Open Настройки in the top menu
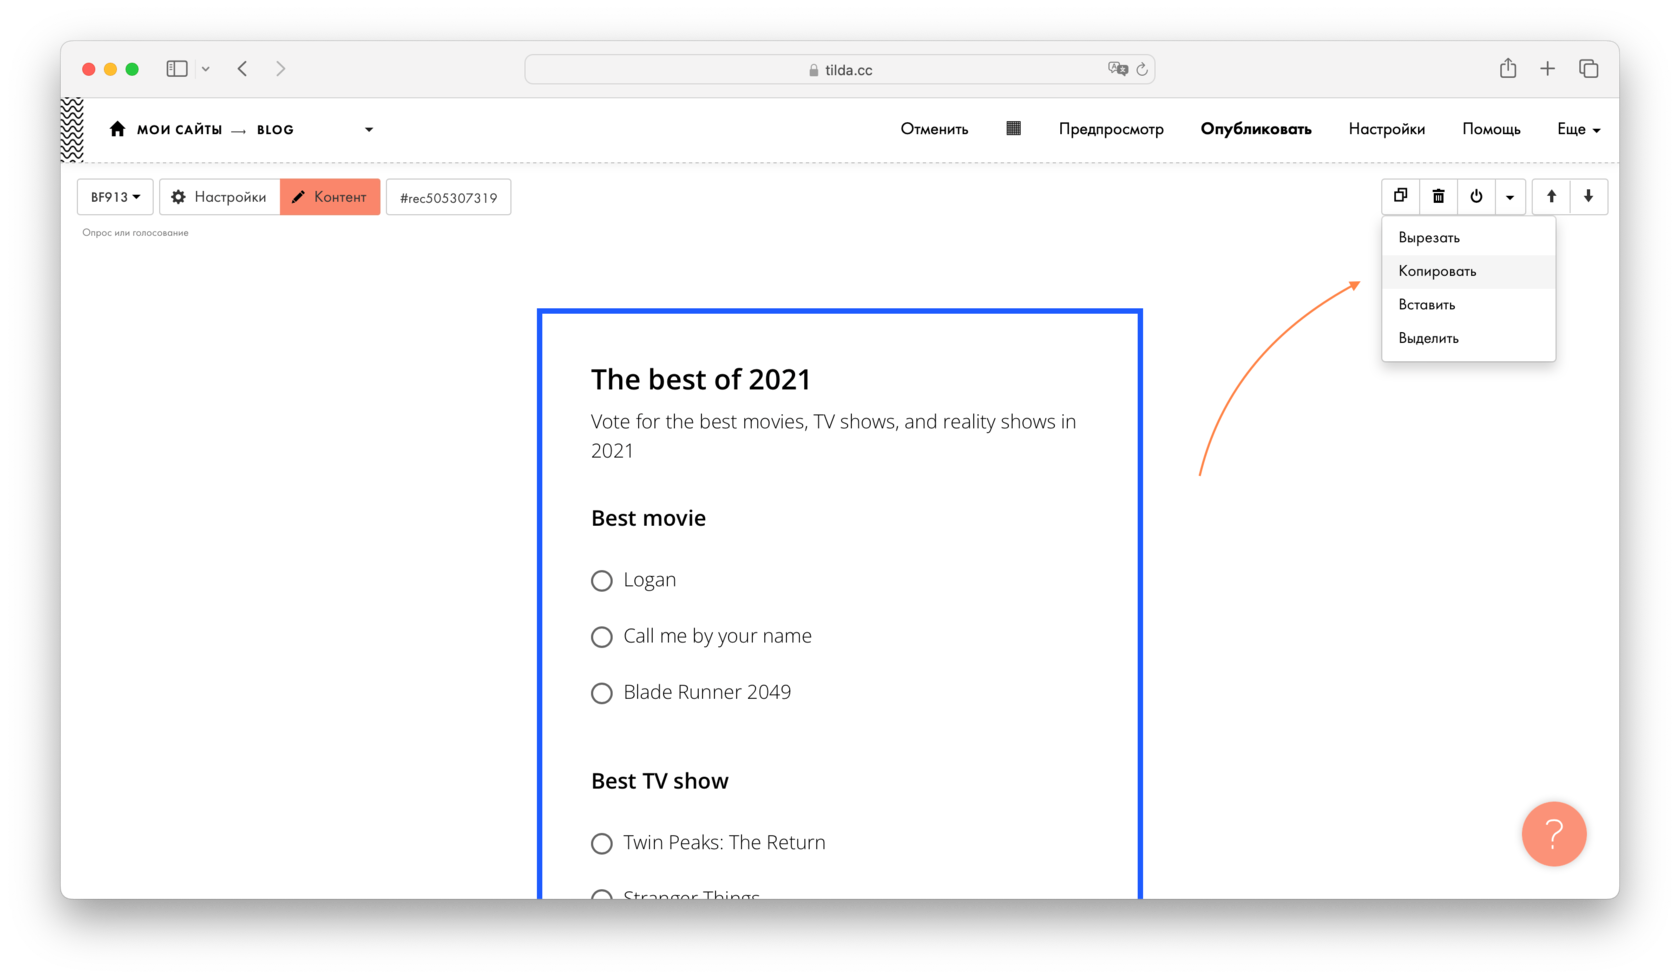1680x979 pixels. pyautogui.click(x=1386, y=129)
